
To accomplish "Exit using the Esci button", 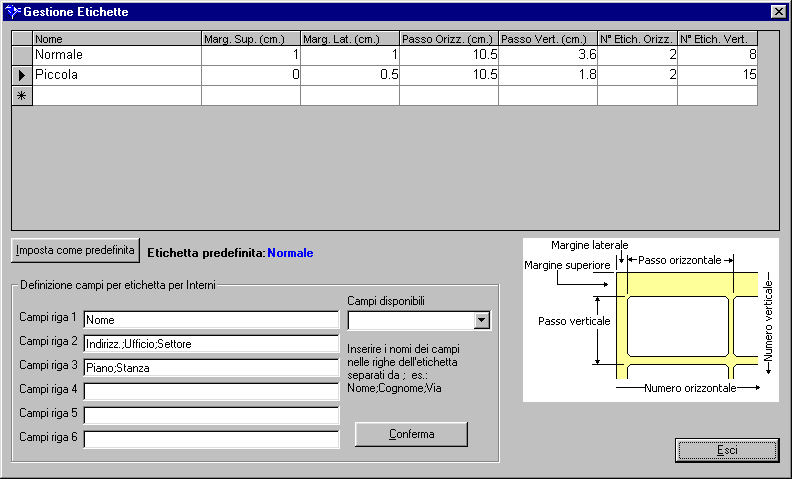I will click(x=727, y=450).
